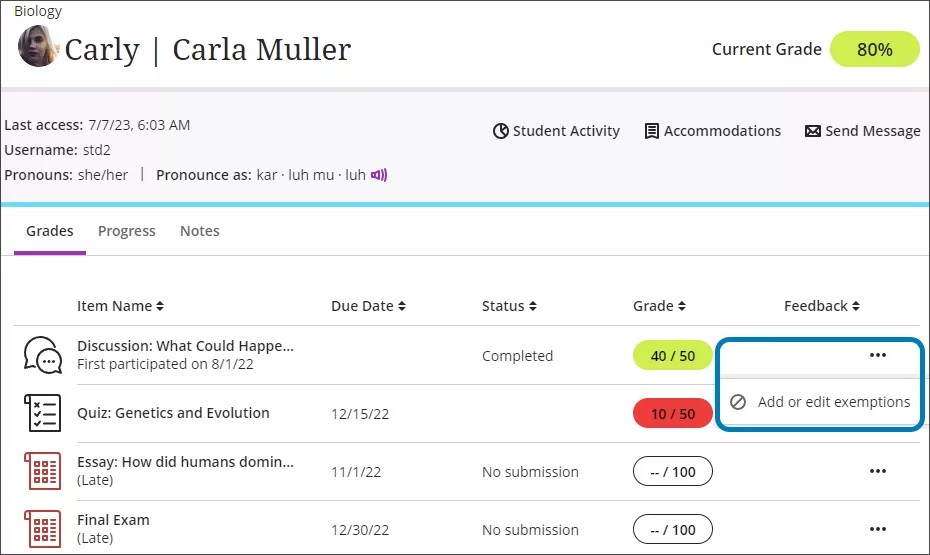This screenshot has width=930, height=555.
Task: Click Carly's profile picture
Action: (38, 46)
